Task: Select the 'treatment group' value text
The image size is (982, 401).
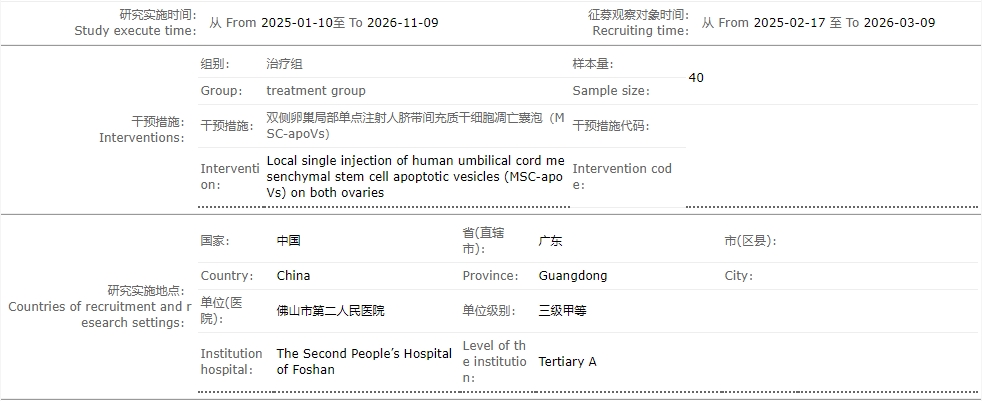Action: point(316,91)
